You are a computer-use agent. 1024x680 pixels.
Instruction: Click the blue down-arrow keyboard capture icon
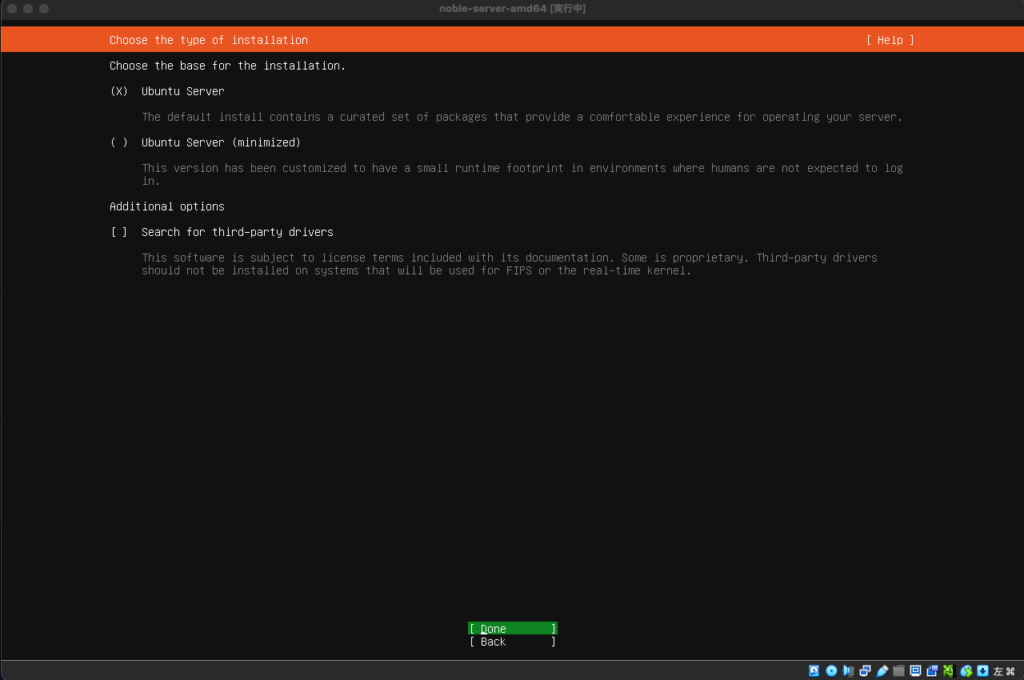[x=982, y=671]
